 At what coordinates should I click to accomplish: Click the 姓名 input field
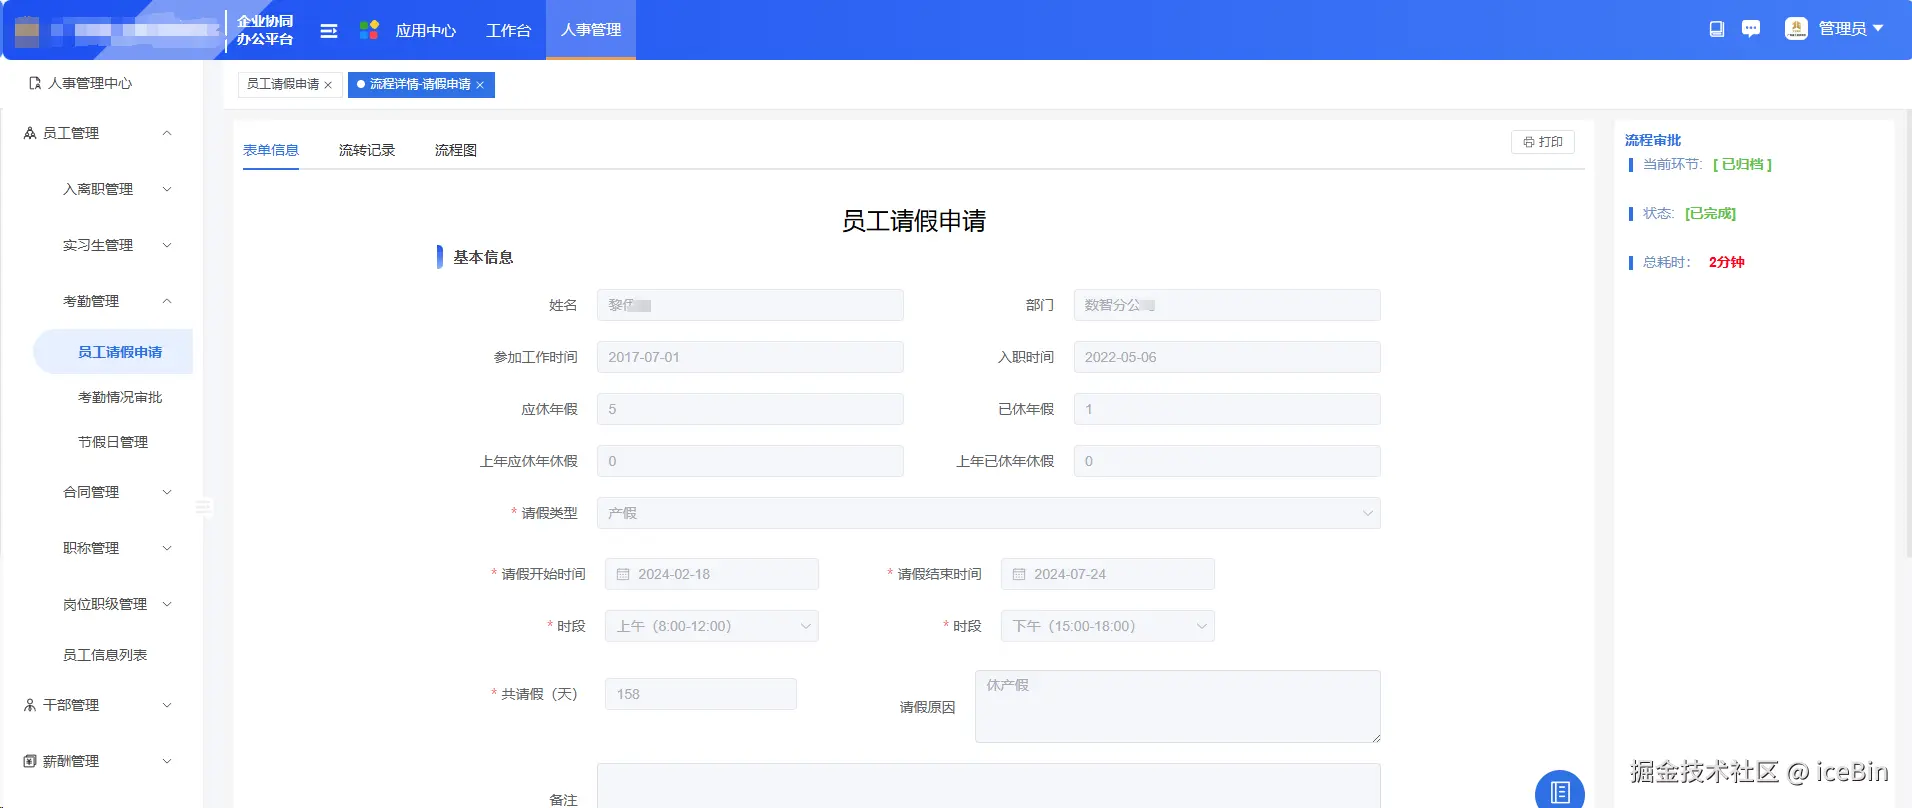tap(750, 305)
